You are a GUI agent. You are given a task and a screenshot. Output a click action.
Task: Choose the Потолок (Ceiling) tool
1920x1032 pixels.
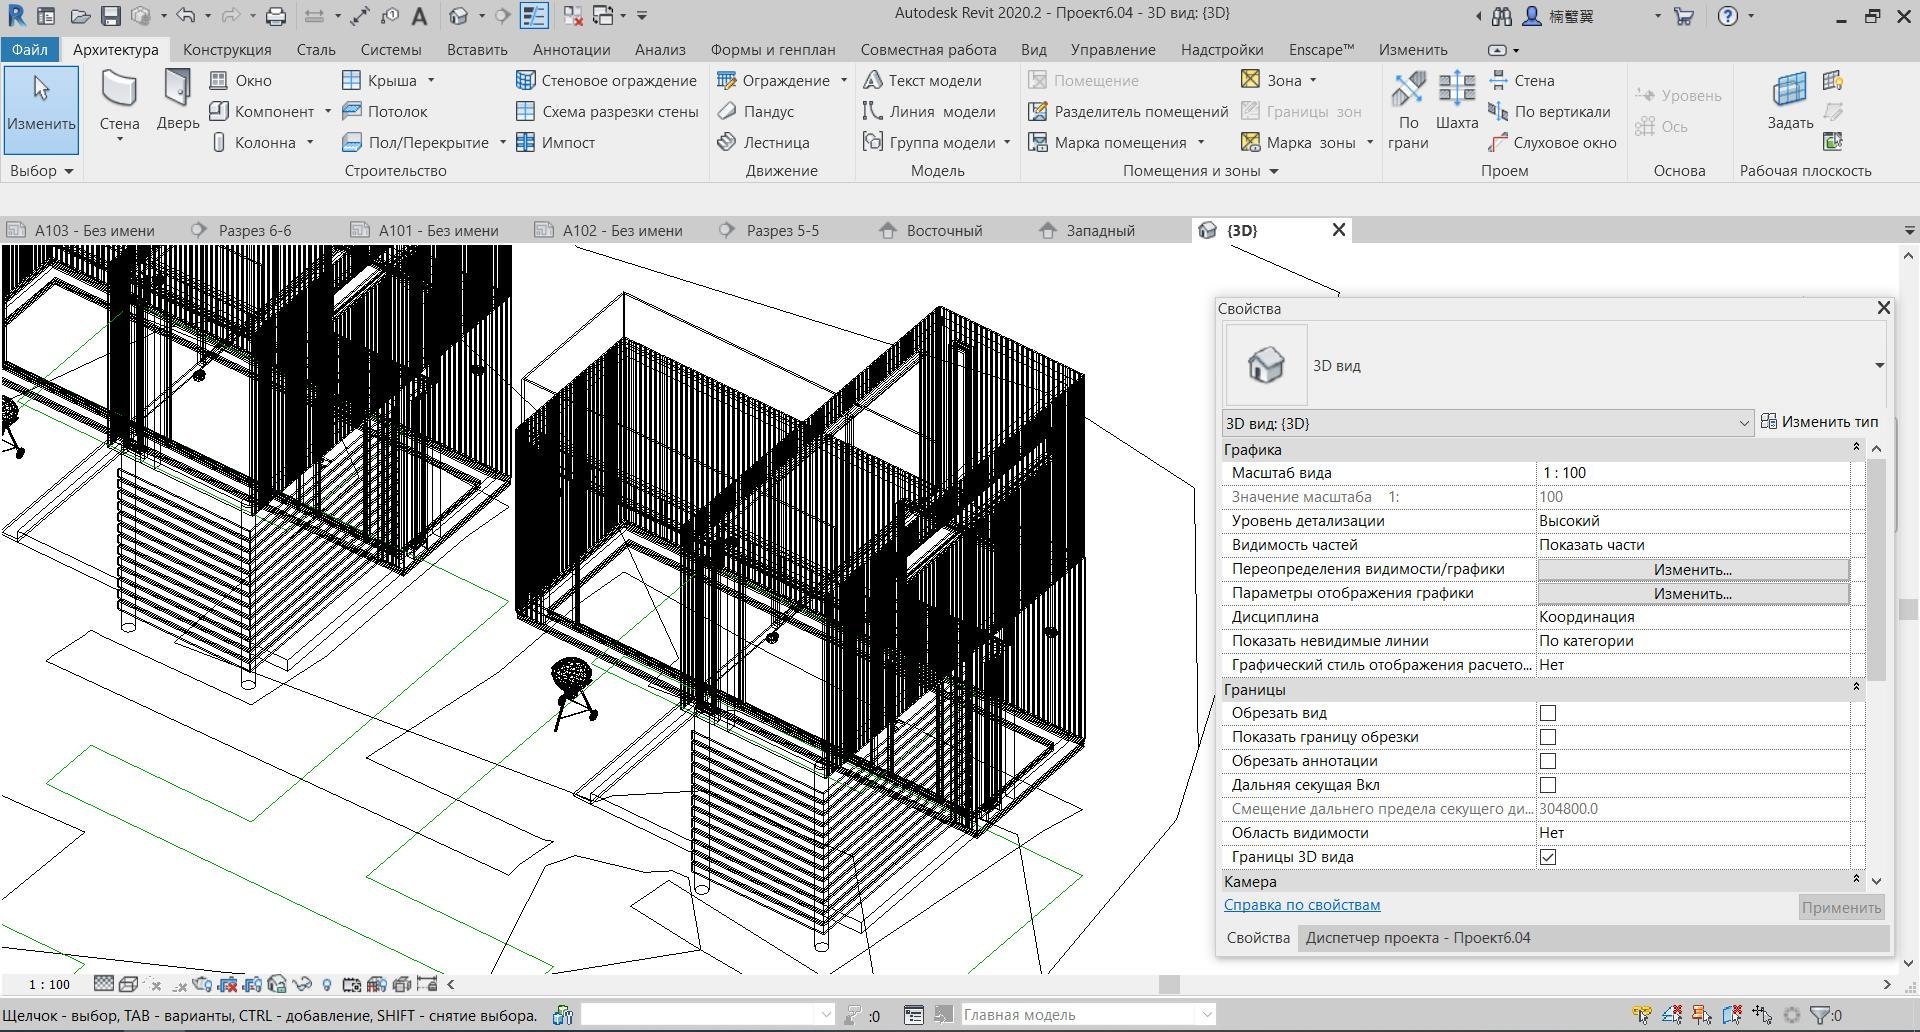pos(385,111)
